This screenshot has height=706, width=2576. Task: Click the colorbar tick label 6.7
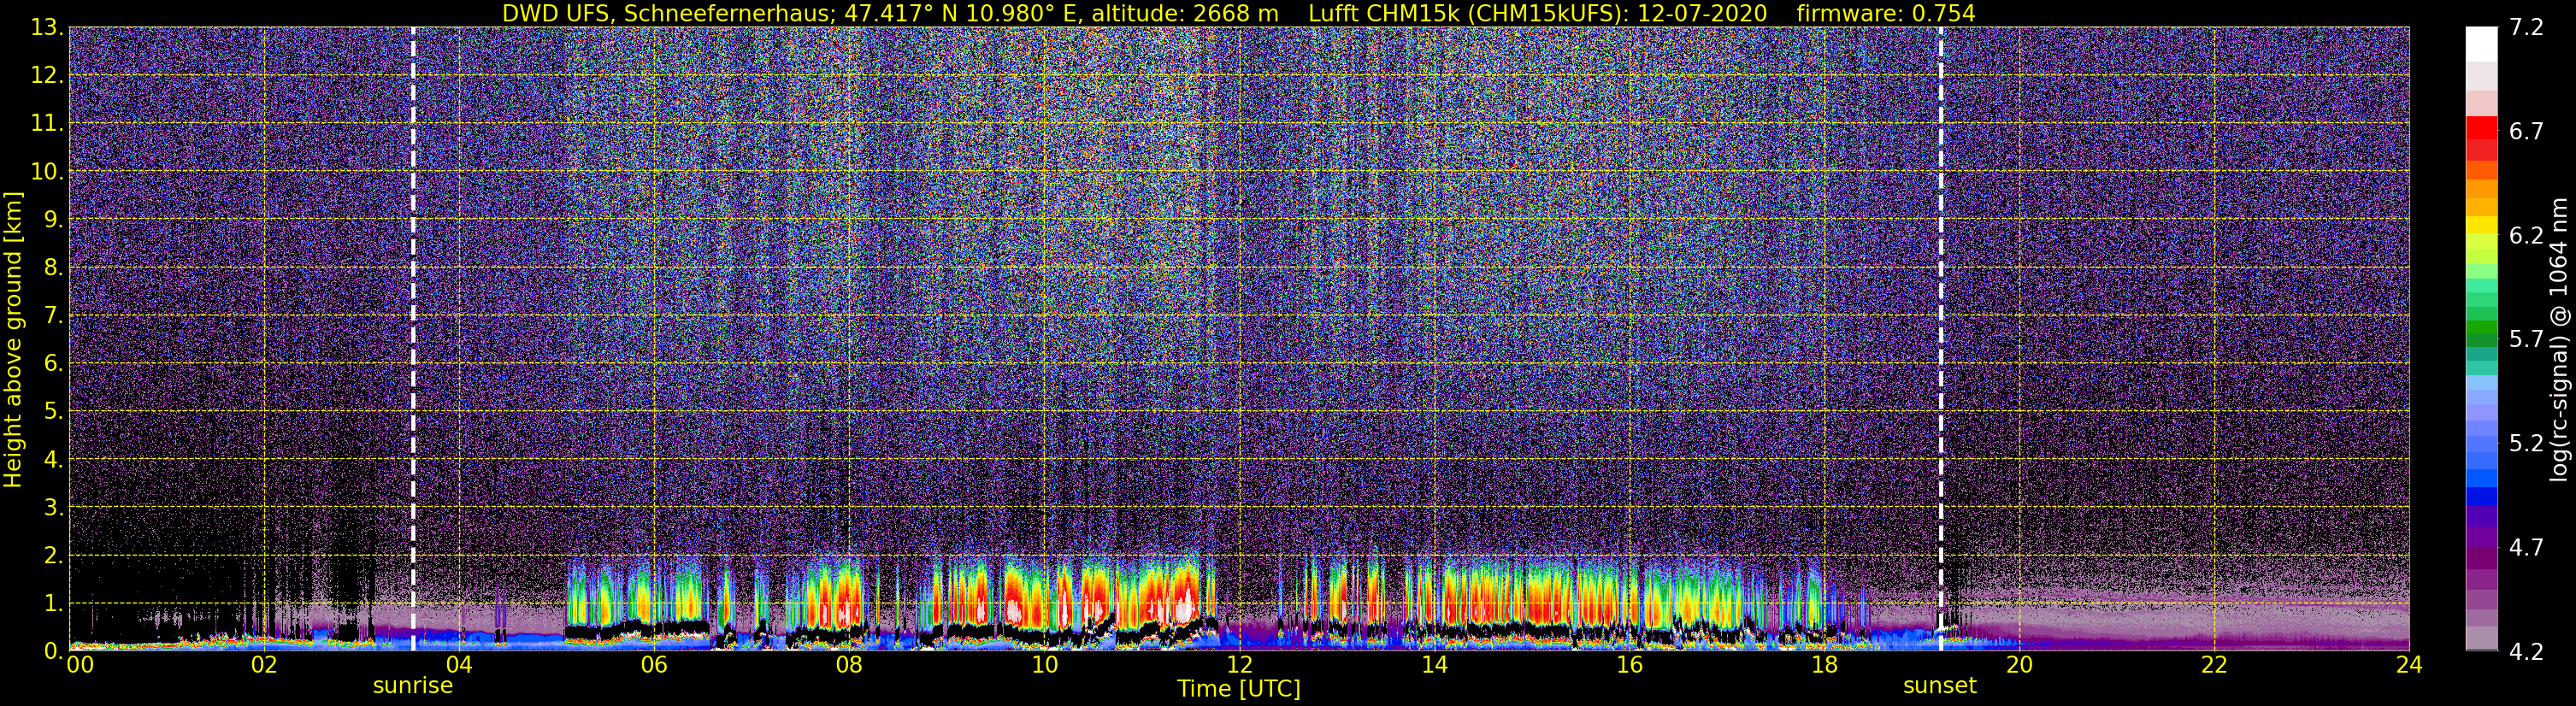tap(2526, 131)
